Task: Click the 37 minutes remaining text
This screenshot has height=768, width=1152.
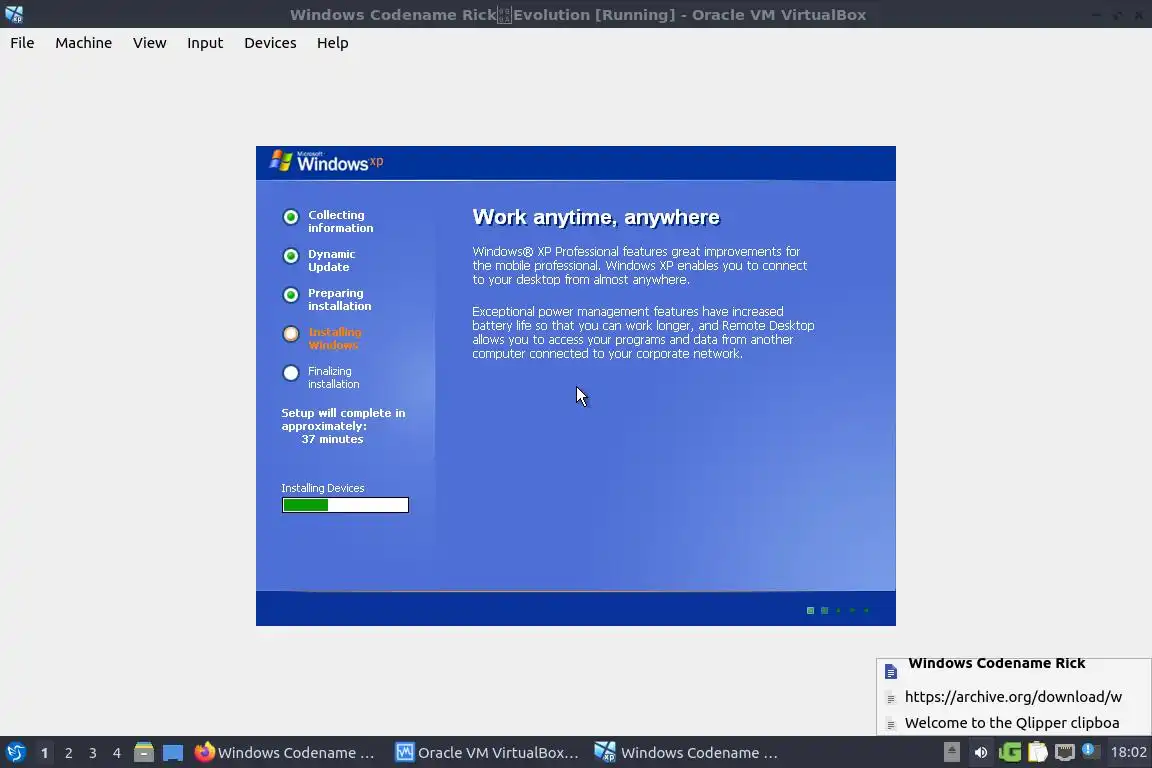Action: [332, 439]
